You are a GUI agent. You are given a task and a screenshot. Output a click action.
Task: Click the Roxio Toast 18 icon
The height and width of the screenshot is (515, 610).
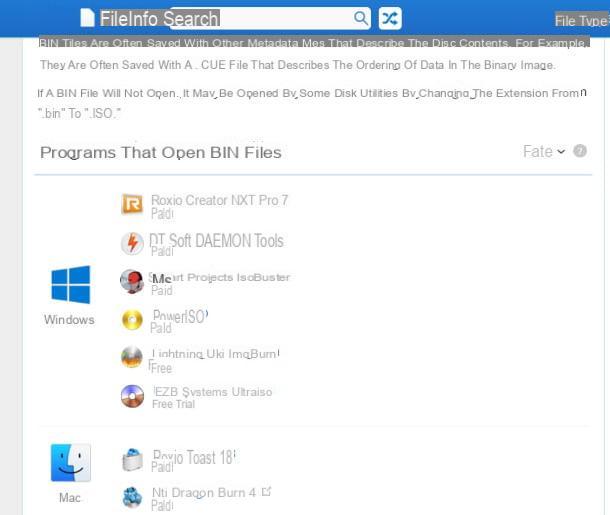click(x=133, y=460)
